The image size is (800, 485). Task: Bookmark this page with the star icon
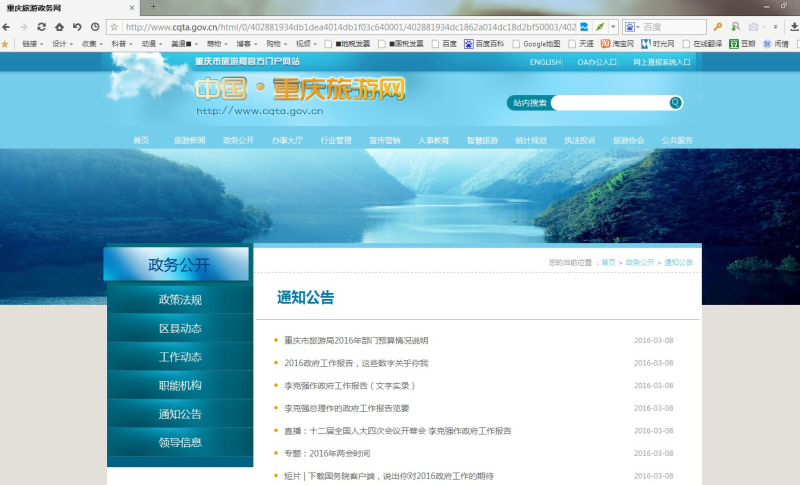point(114,26)
